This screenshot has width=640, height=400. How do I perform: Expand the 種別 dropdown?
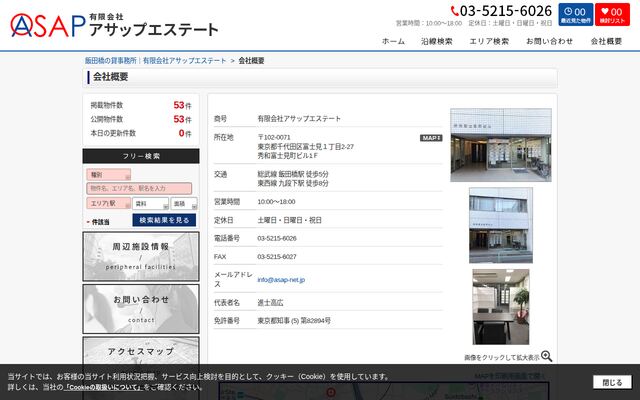pyautogui.click(x=109, y=175)
